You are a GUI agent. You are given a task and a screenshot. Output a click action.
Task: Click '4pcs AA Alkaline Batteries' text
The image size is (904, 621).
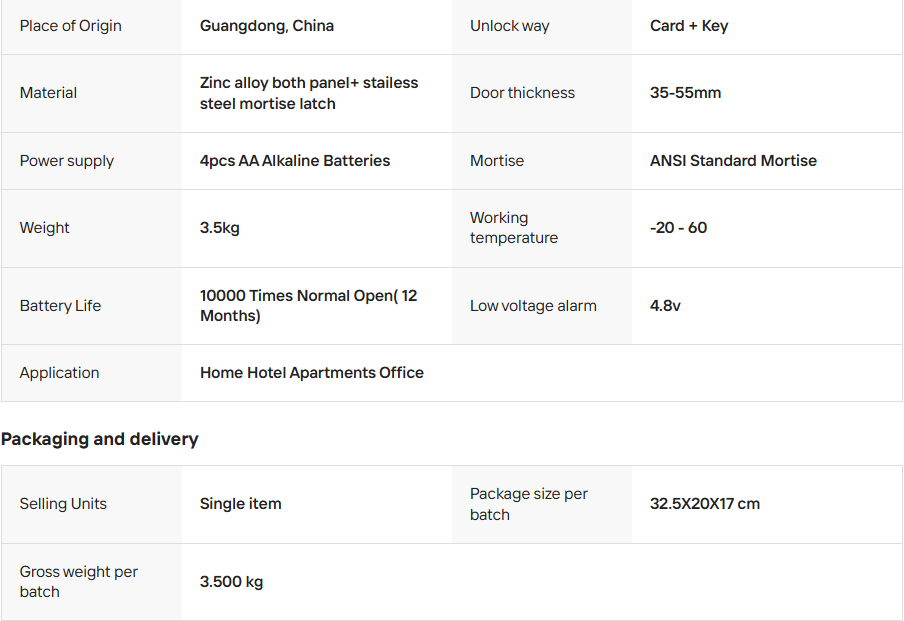point(295,161)
